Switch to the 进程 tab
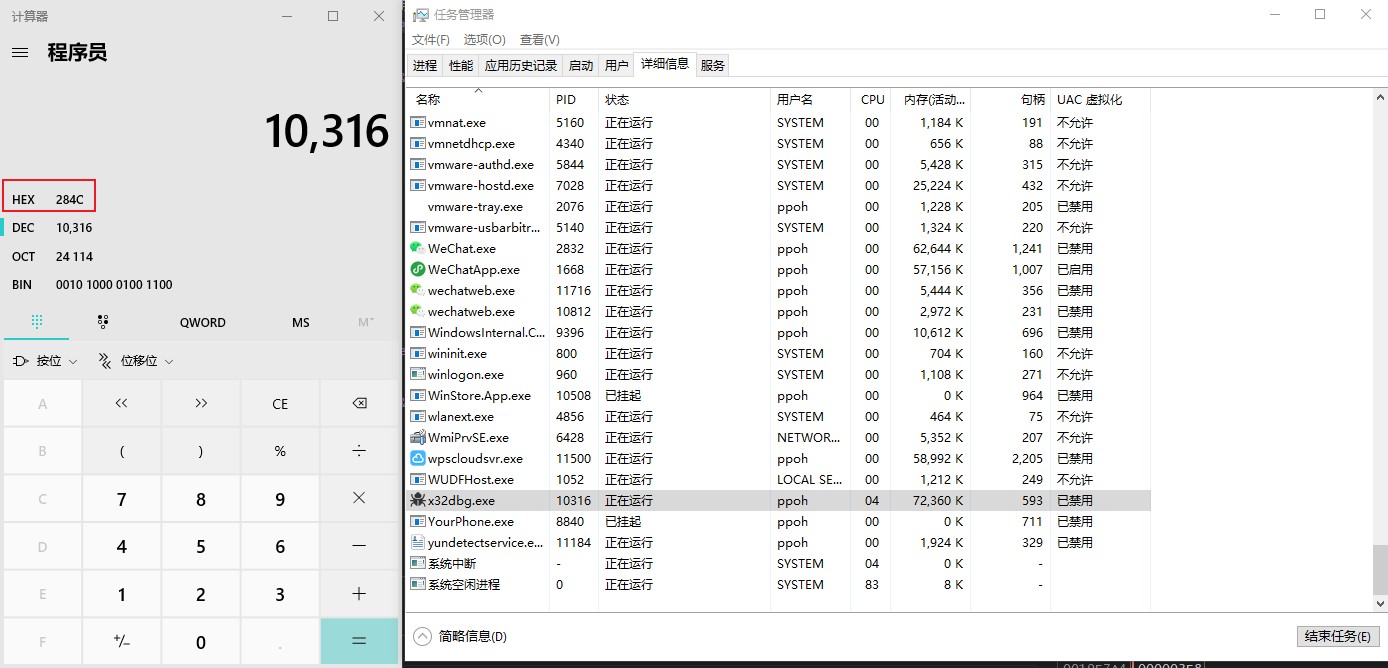Screen dimensions: 1388x668 tap(425, 66)
